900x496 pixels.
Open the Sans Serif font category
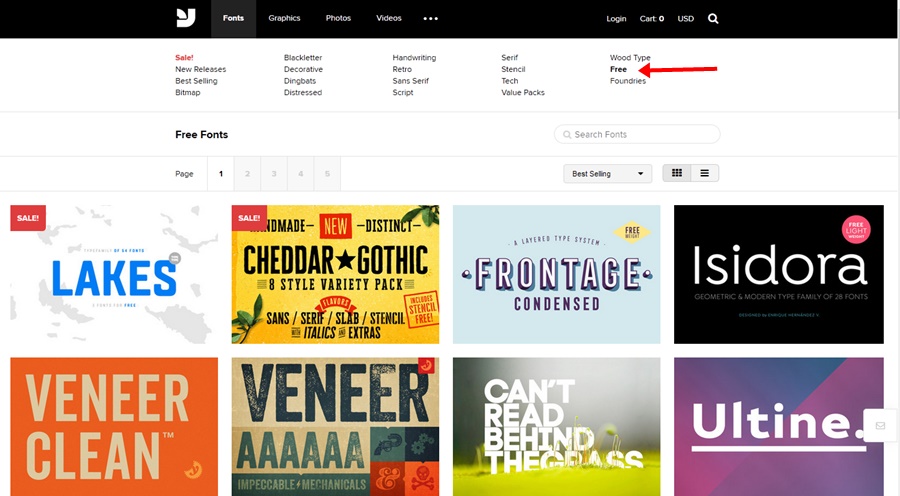pos(410,81)
